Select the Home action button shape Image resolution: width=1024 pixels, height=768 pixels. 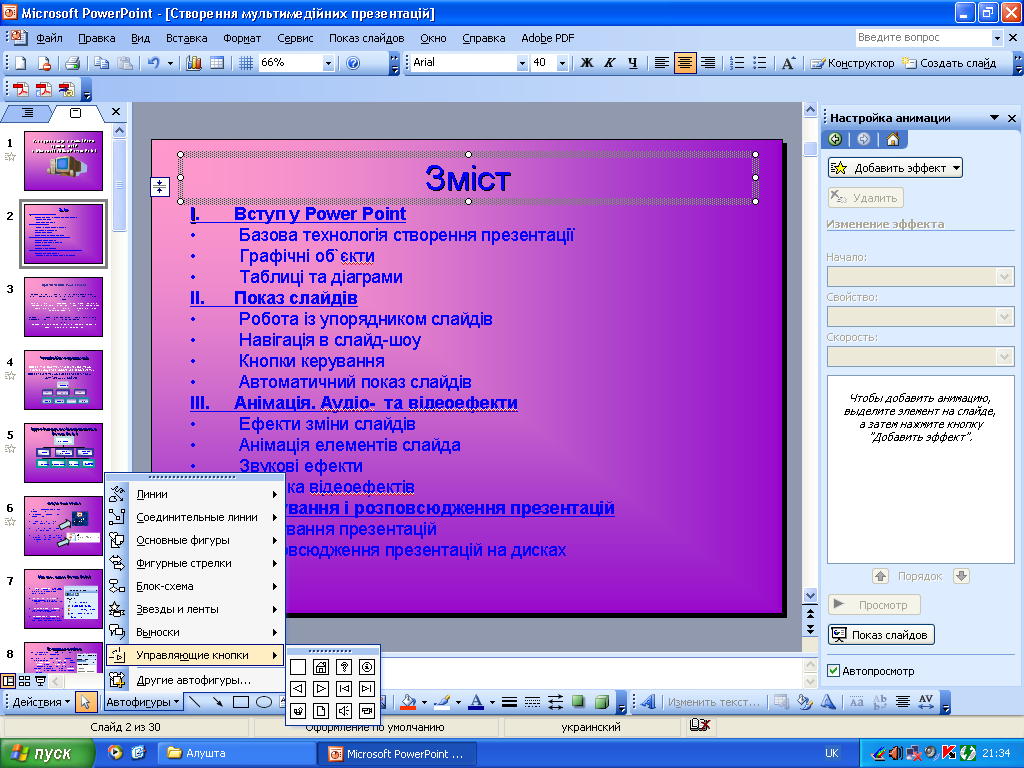pyautogui.click(x=321, y=667)
